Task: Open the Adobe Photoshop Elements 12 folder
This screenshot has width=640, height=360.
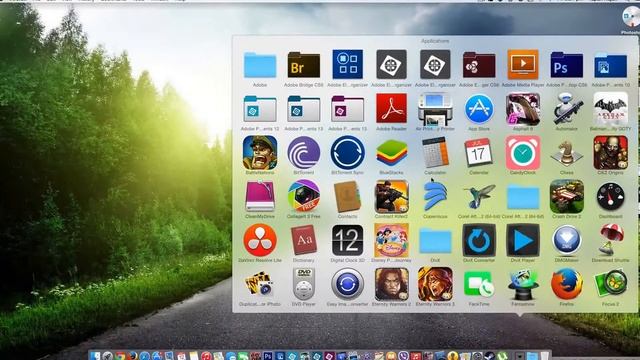Action: tap(260, 109)
